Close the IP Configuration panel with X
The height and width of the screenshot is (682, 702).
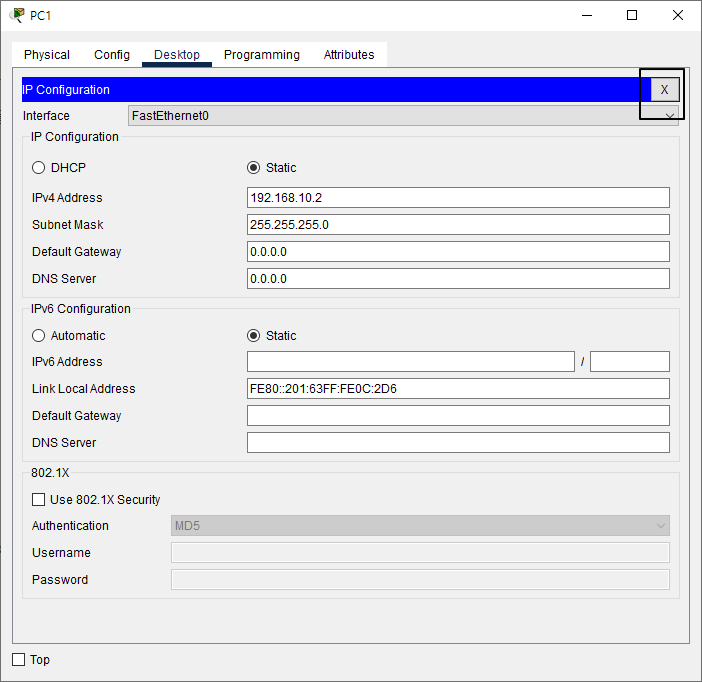(x=664, y=90)
